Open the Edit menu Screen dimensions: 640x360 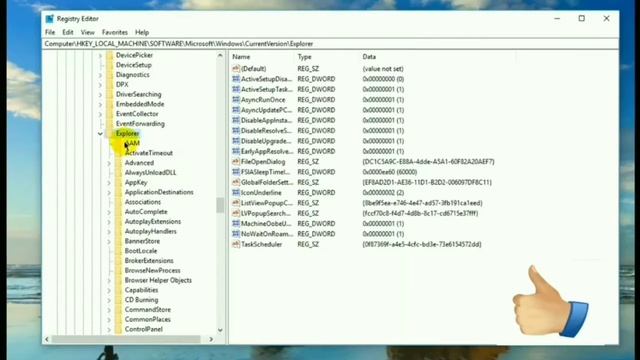[x=68, y=32]
